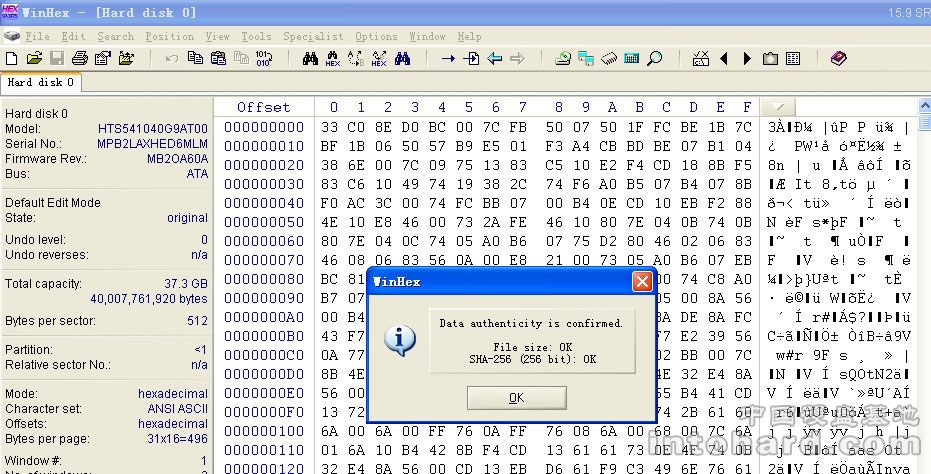Open the Tools menu
The width and height of the screenshot is (931, 474).
point(256,36)
